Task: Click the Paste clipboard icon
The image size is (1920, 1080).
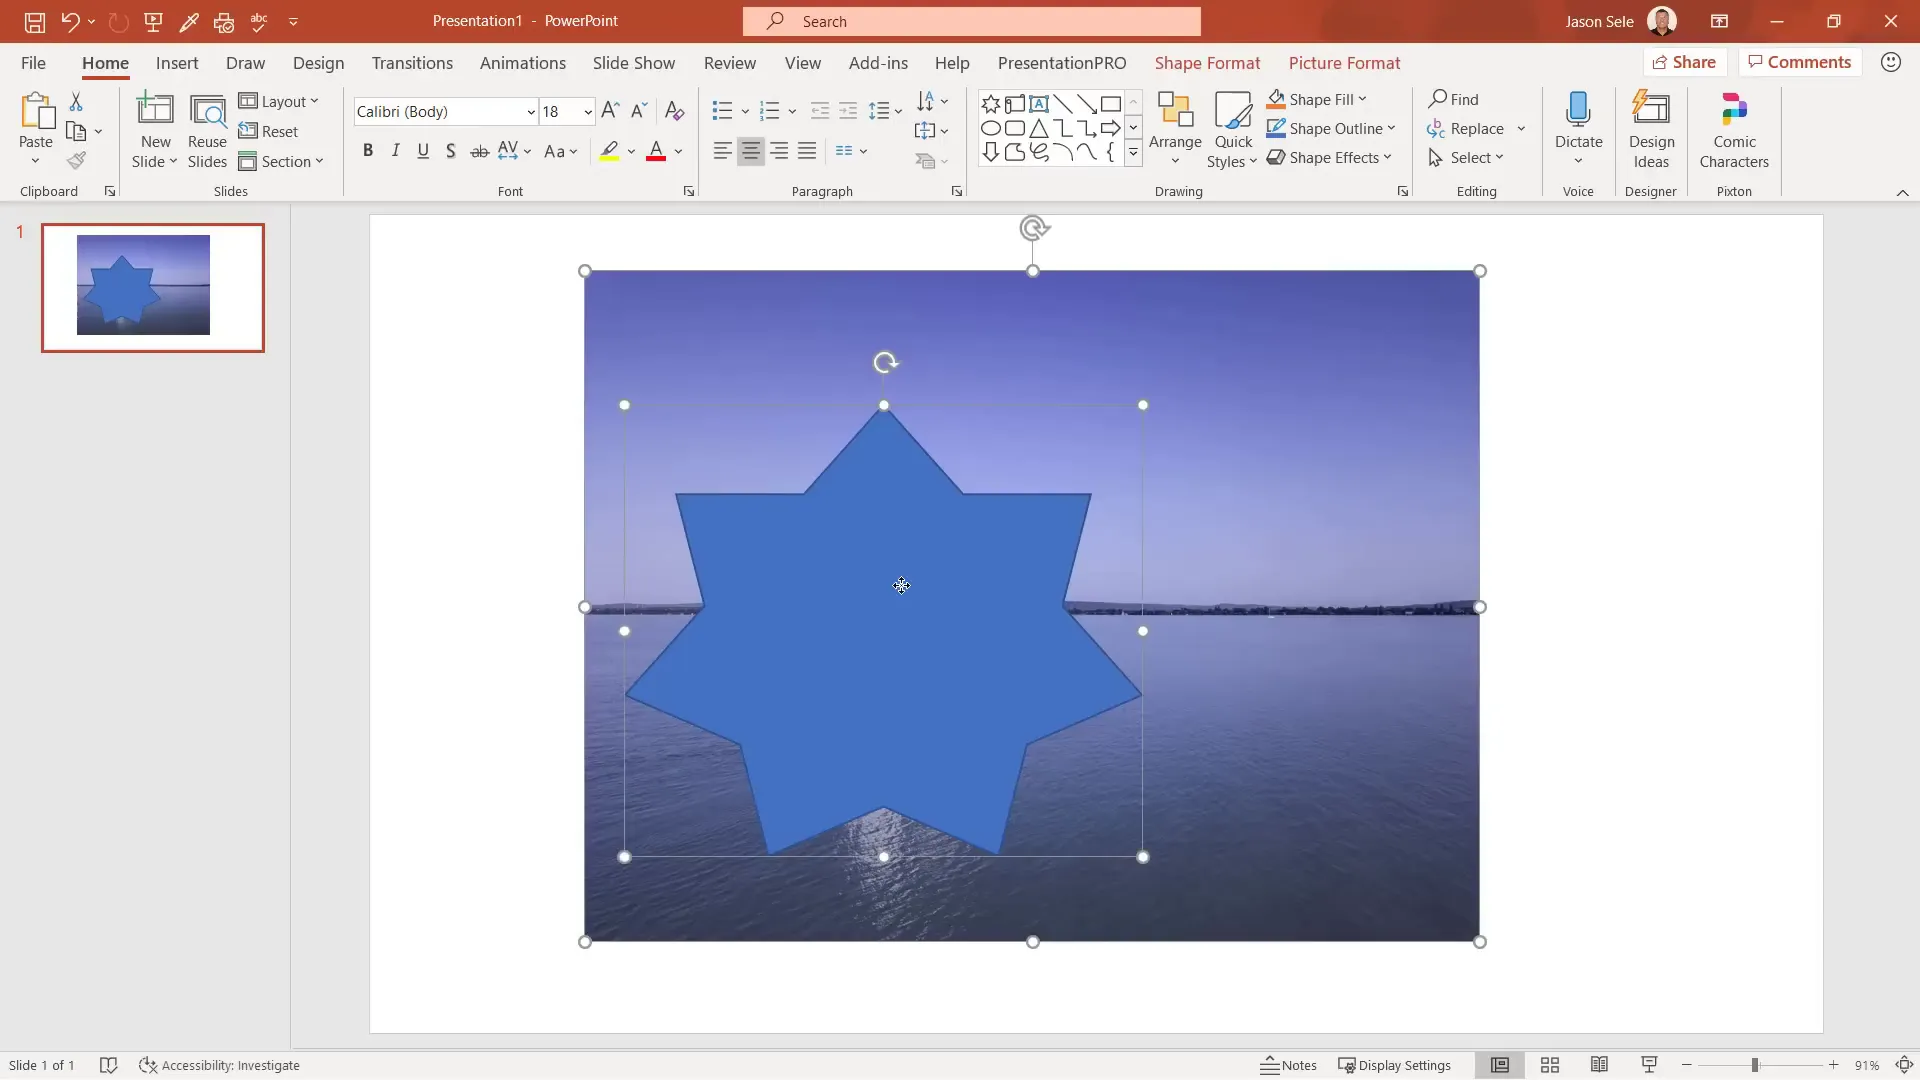Action: (37, 111)
